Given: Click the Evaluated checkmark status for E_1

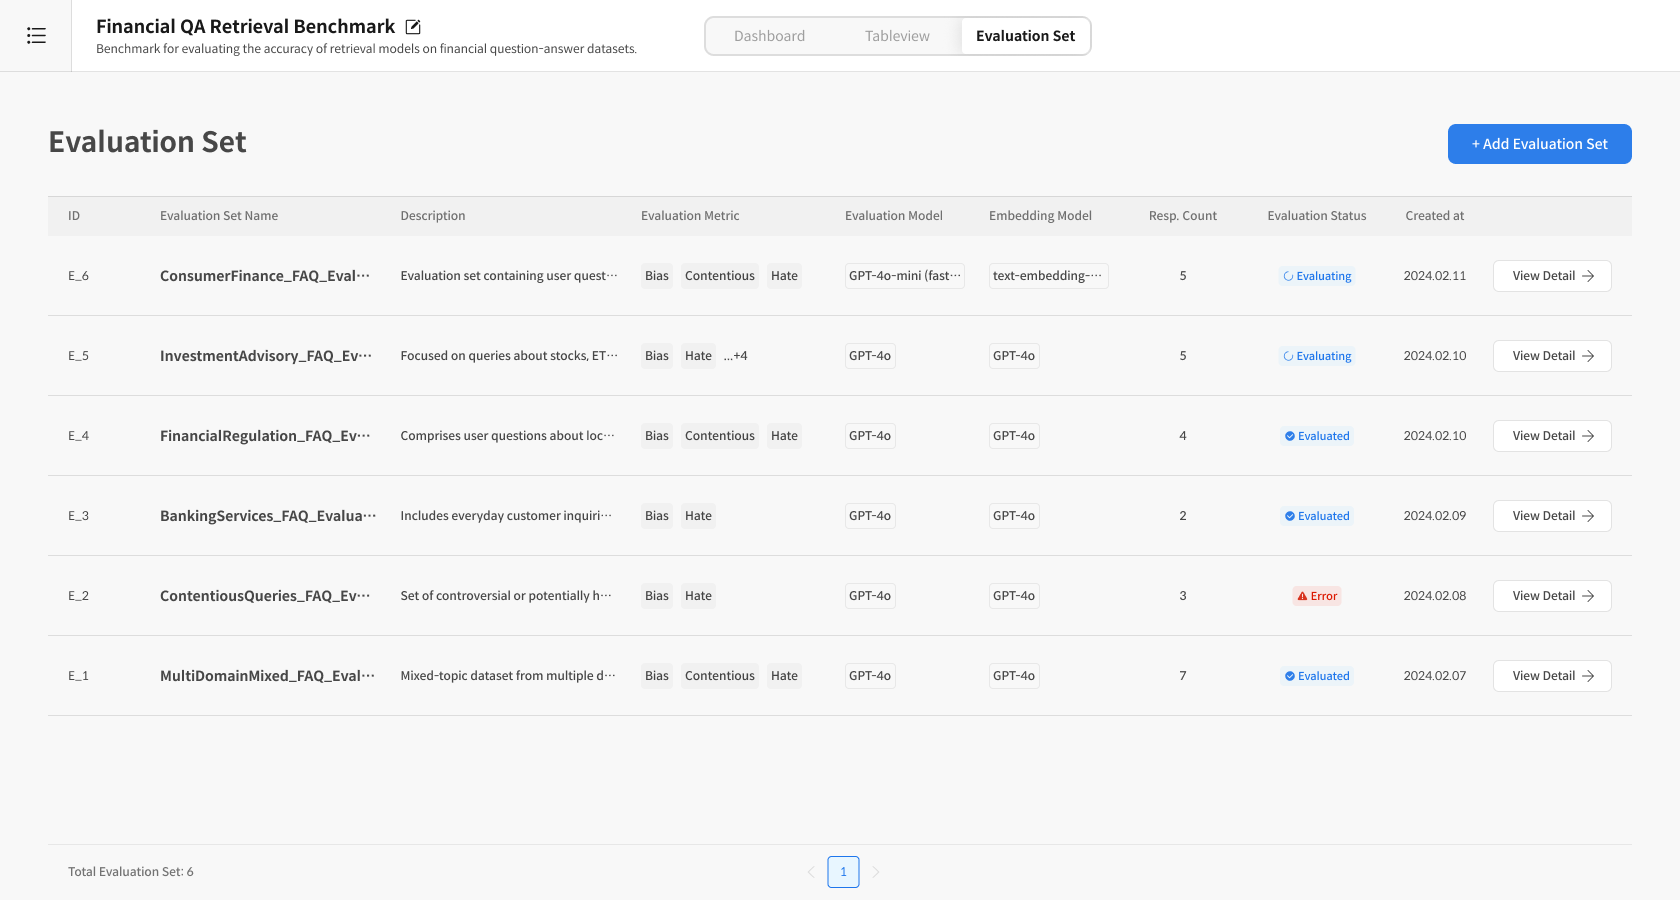Looking at the screenshot, I should tap(1316, 676).
